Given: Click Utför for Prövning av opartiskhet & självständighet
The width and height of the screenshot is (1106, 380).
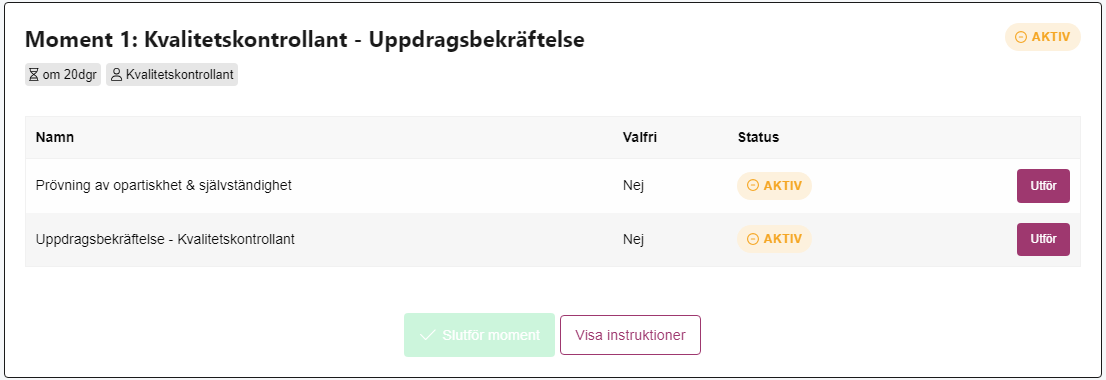Looking at the screenshot, I should (x=1043, y=186).
